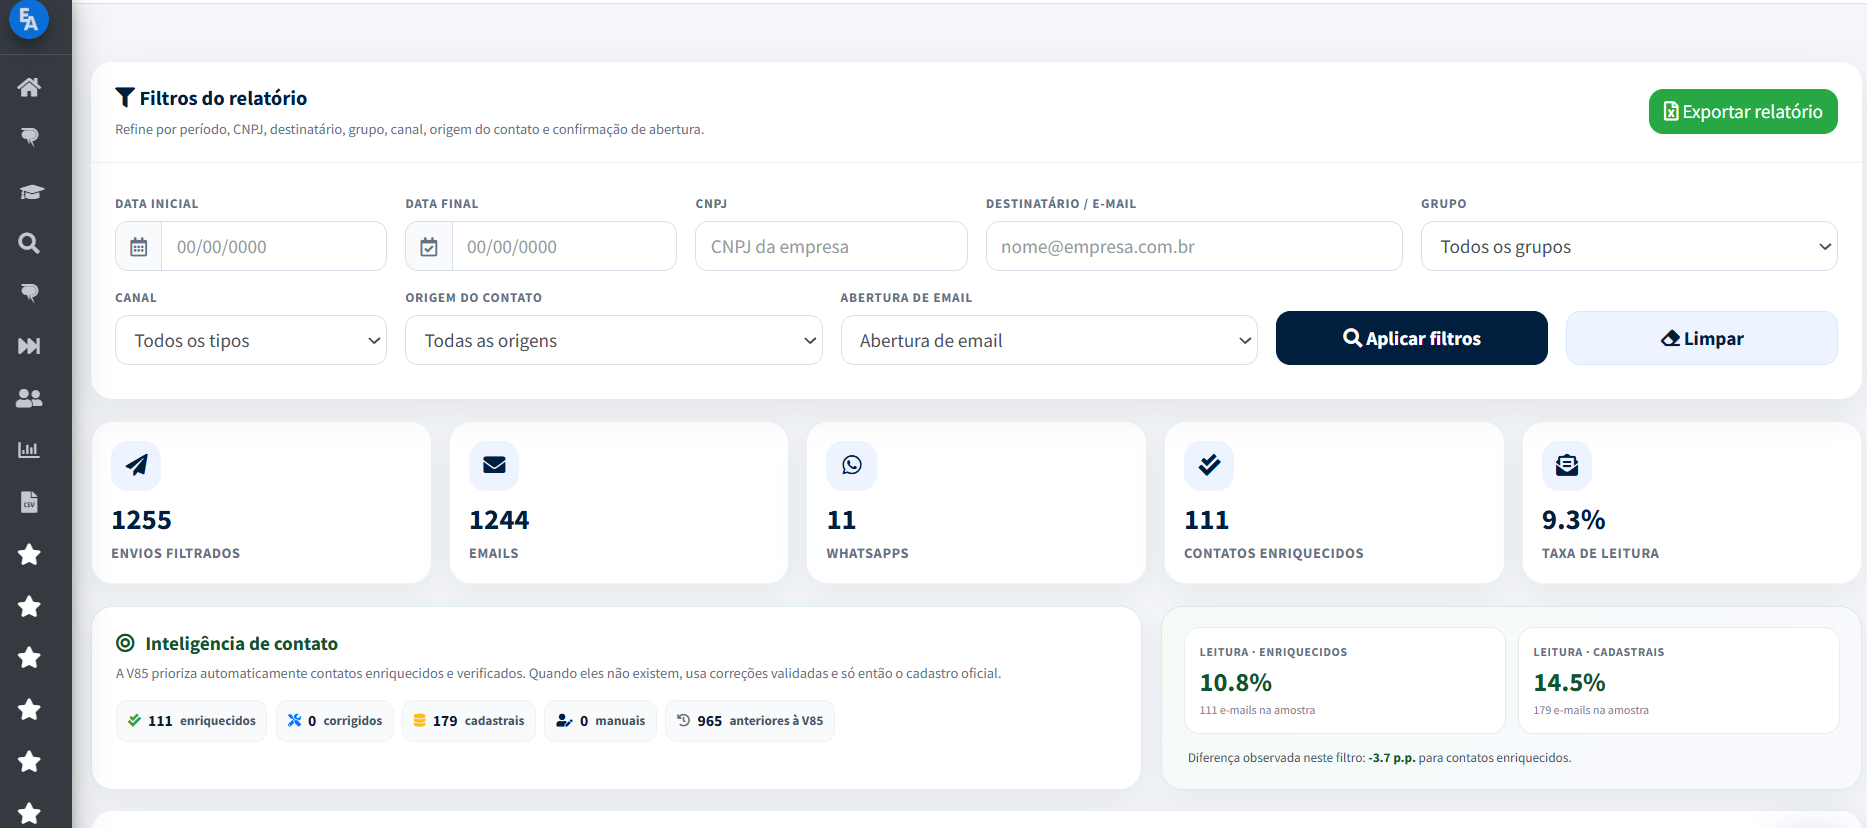
Task: Open the users group icon in the sidebar
Action: click(29, 398)
